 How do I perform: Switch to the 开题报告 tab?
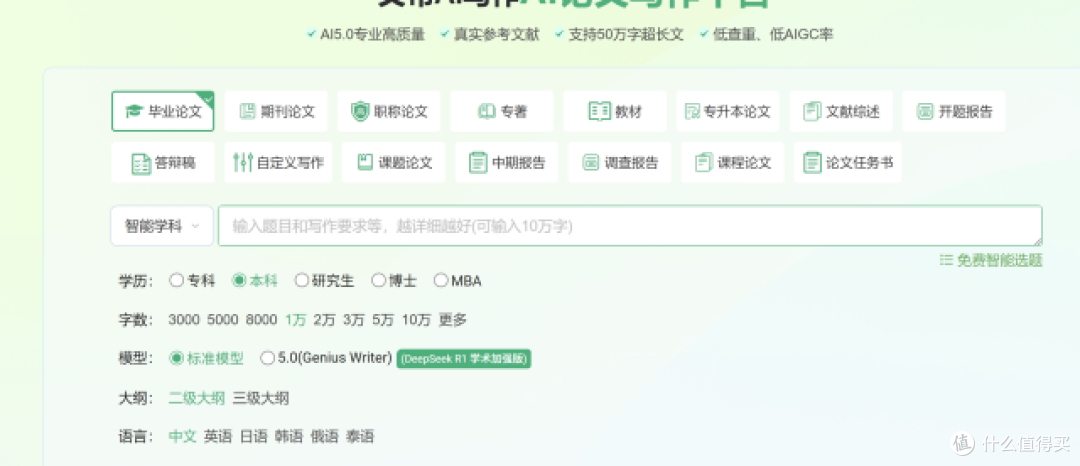coord(954,112)
